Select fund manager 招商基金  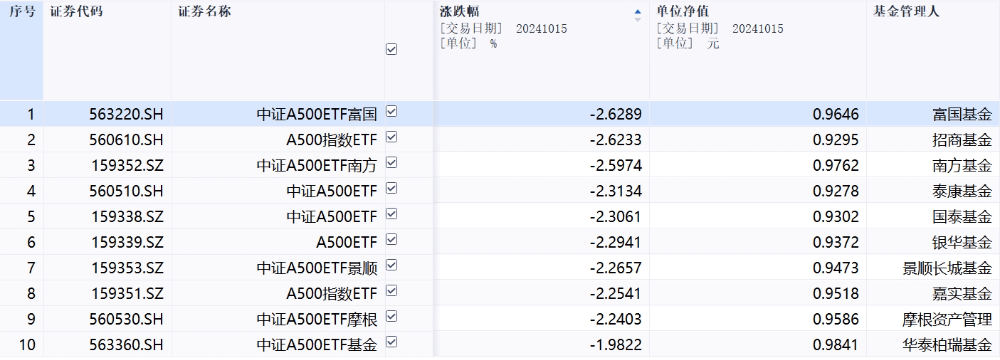point(962,140)
